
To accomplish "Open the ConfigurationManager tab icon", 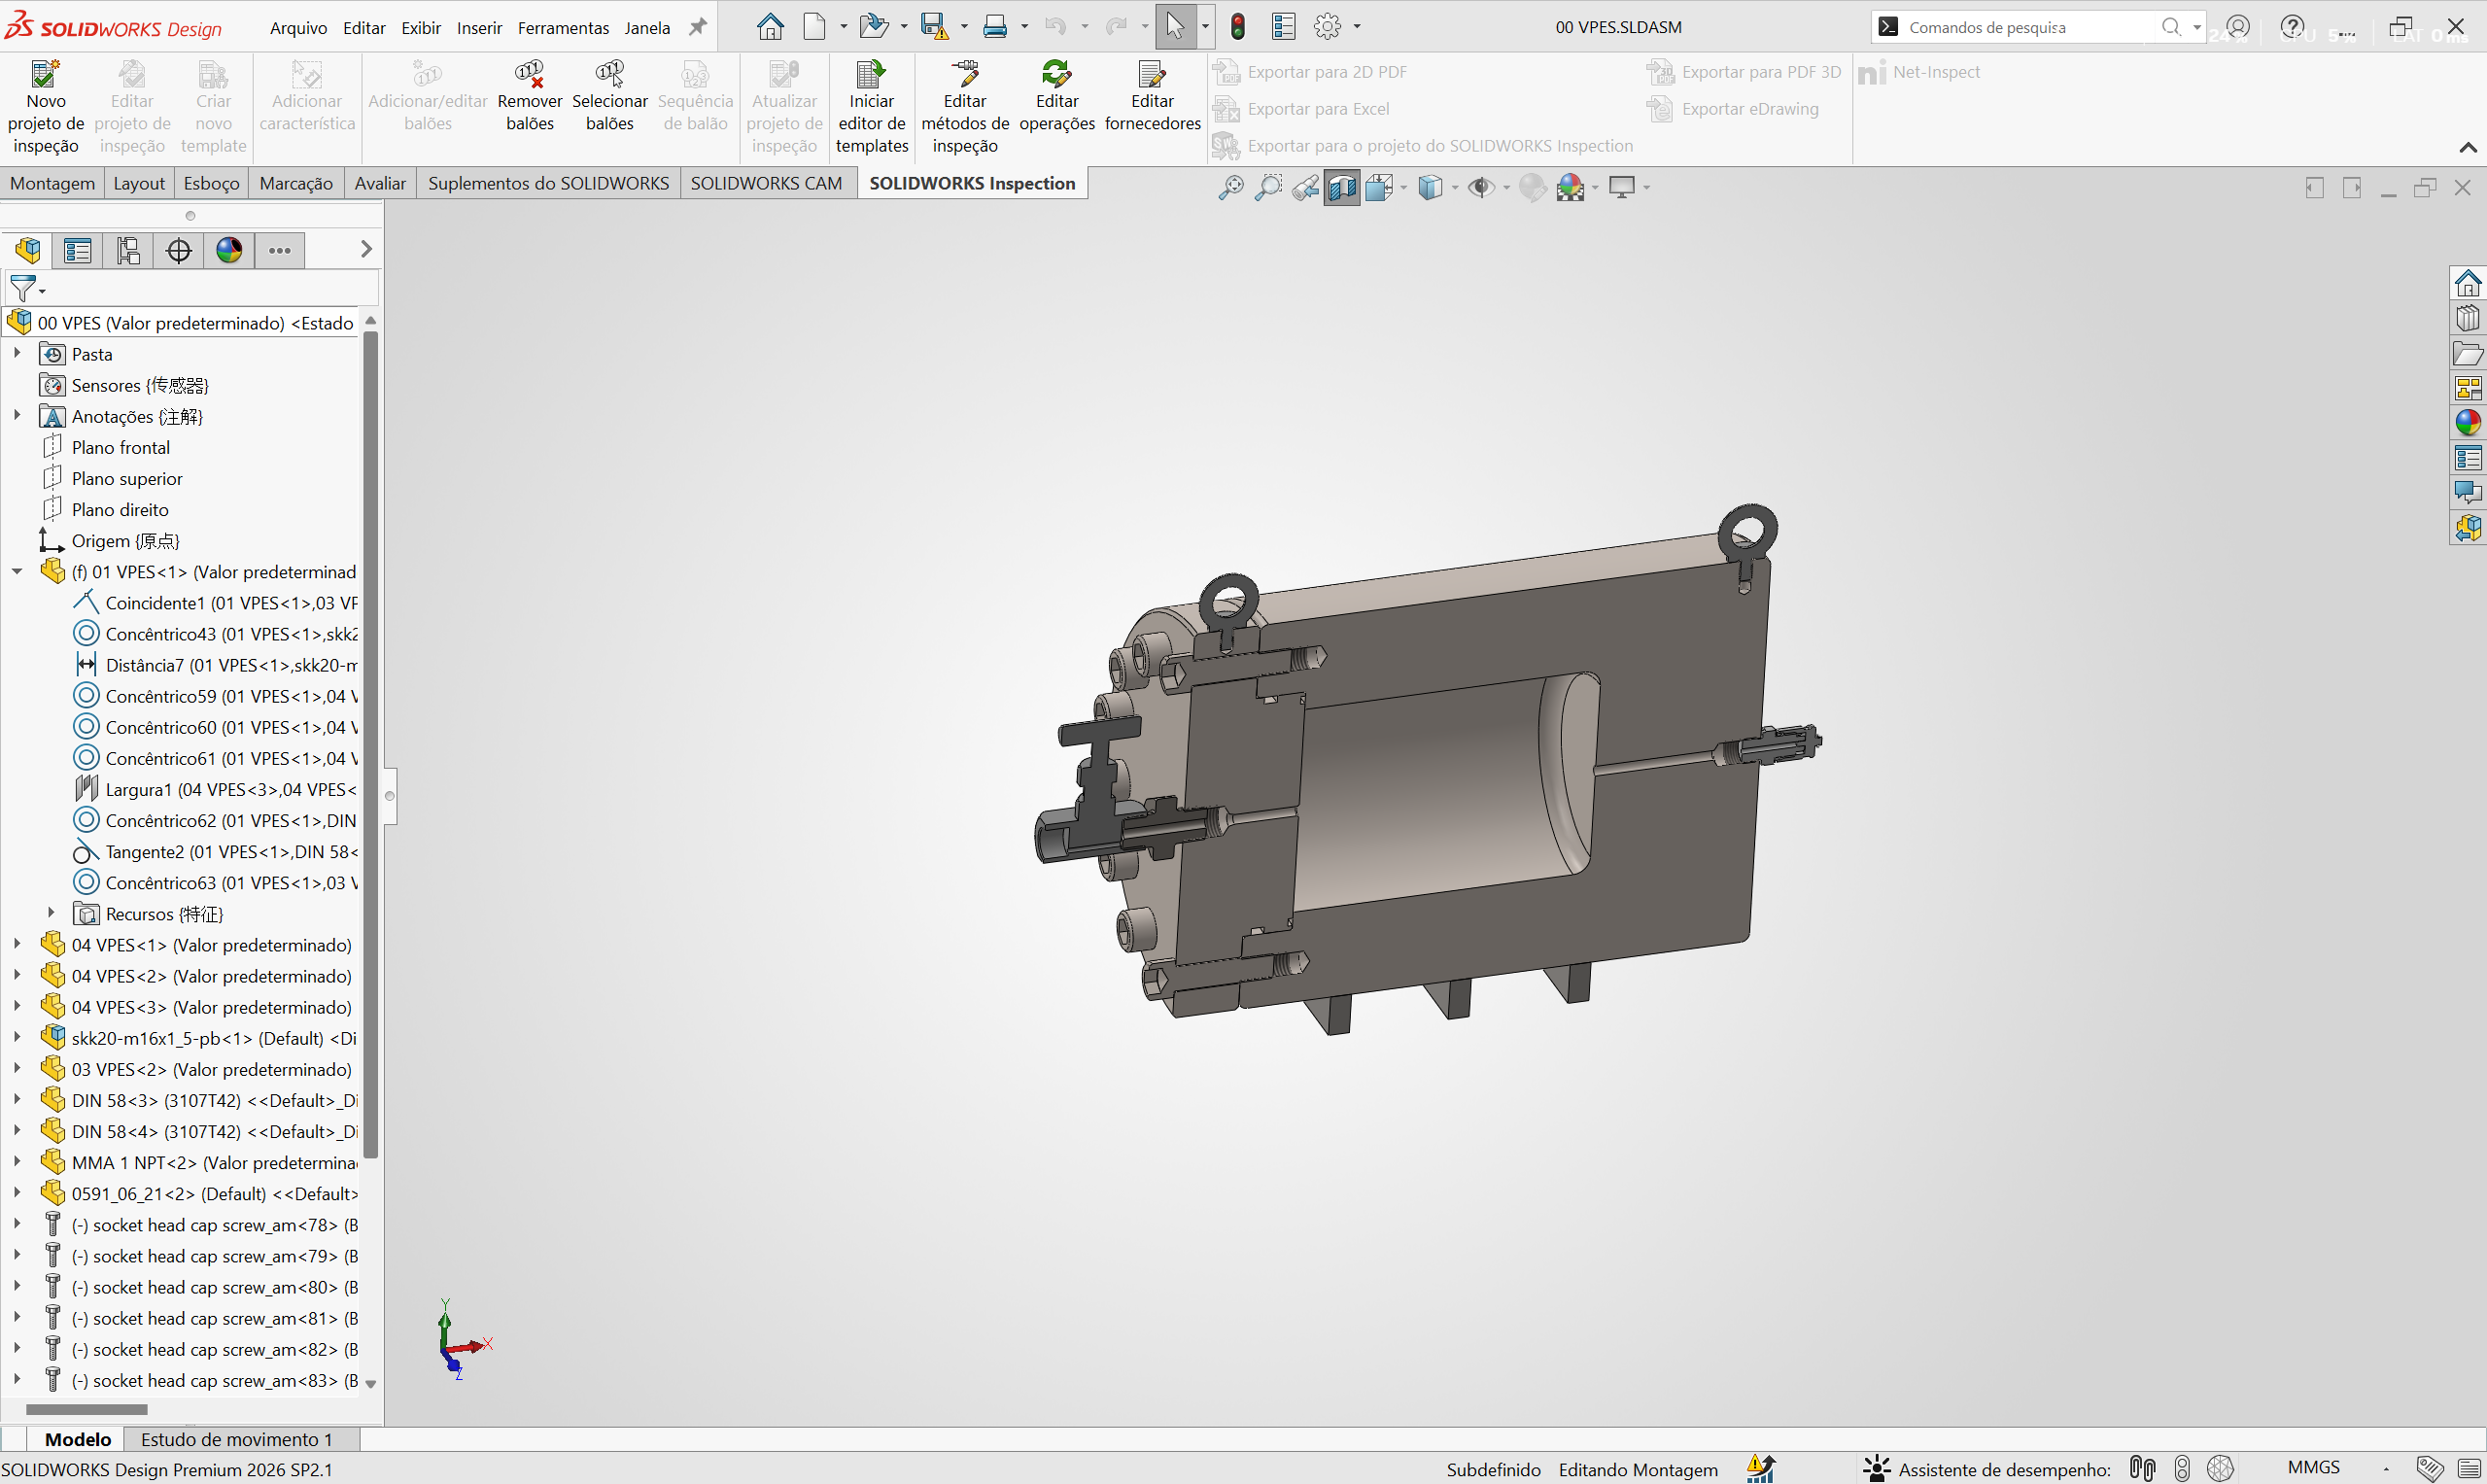I will 128,250.
